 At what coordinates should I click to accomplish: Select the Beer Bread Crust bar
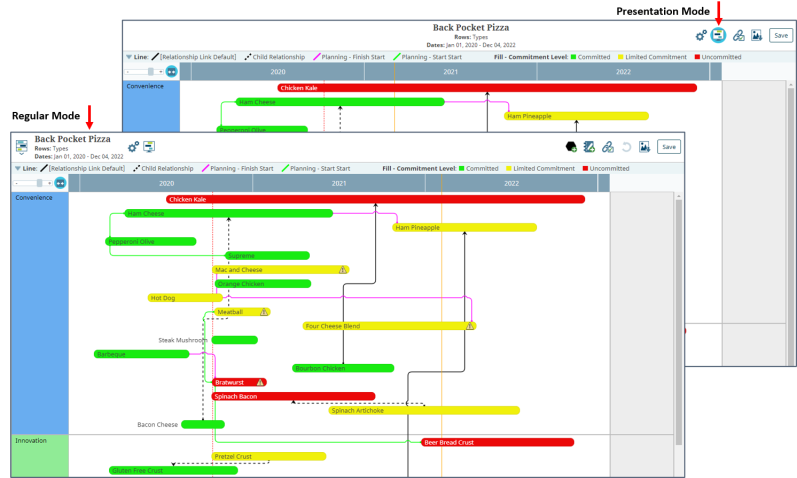click(x=498, y=442)
